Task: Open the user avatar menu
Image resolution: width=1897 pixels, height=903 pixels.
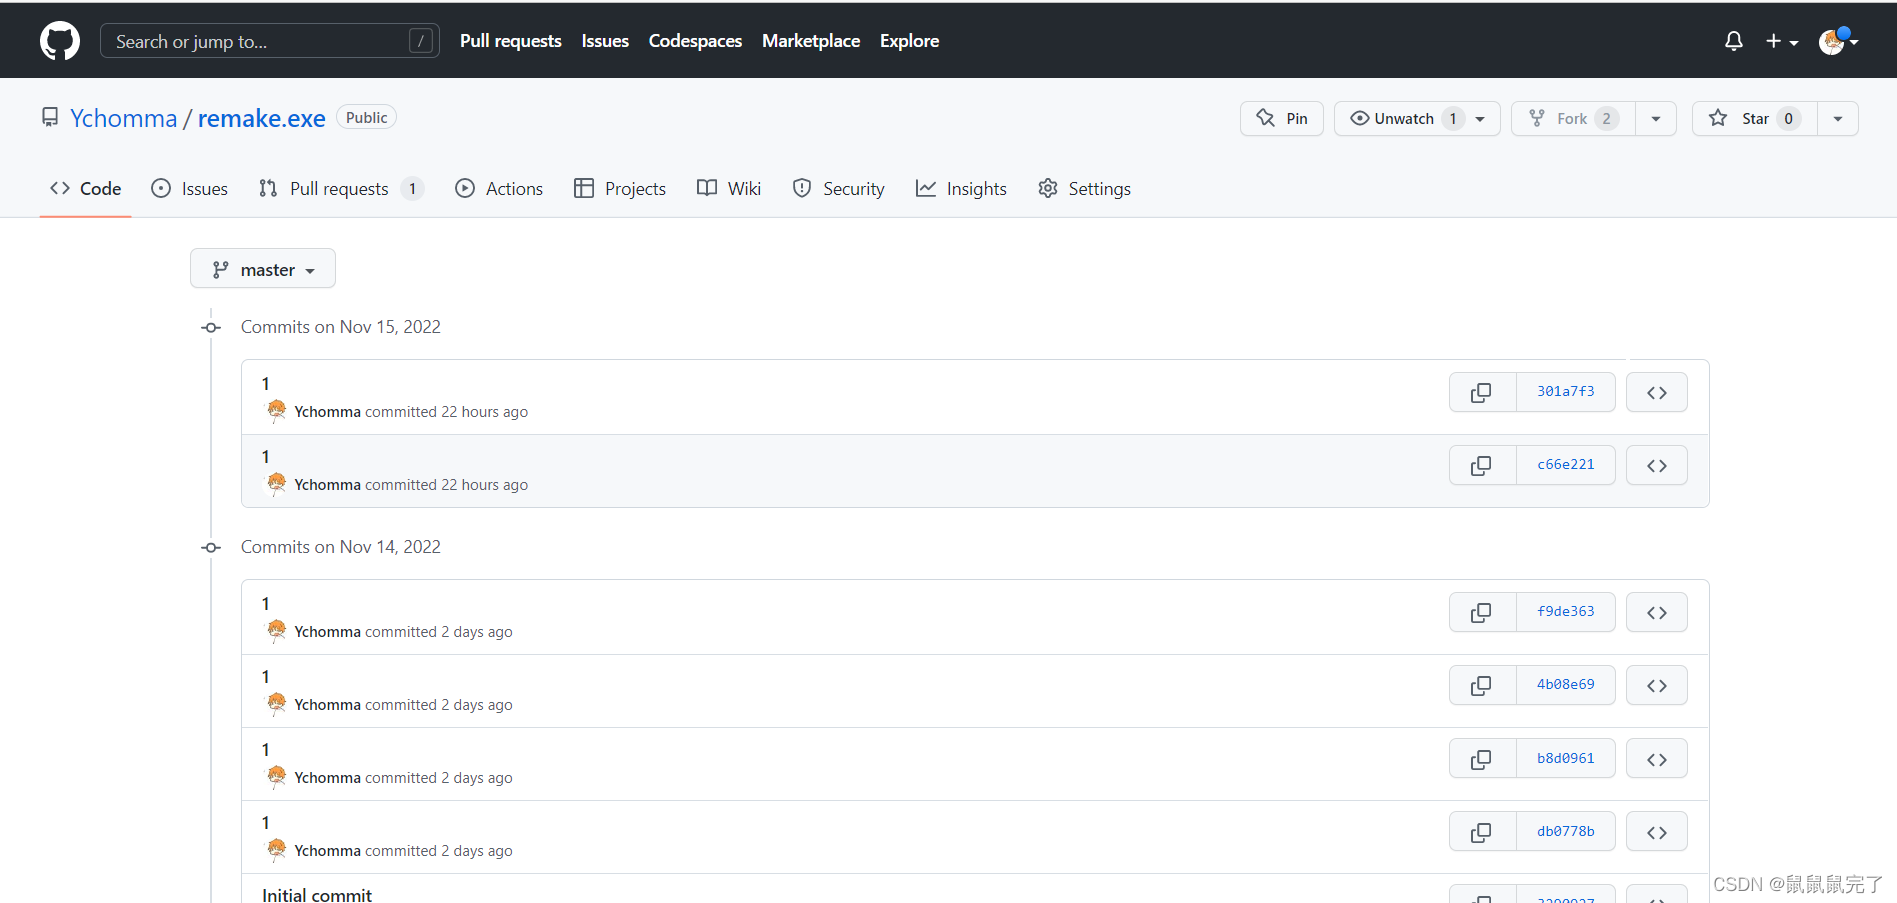Action: tap(1838, 41)
